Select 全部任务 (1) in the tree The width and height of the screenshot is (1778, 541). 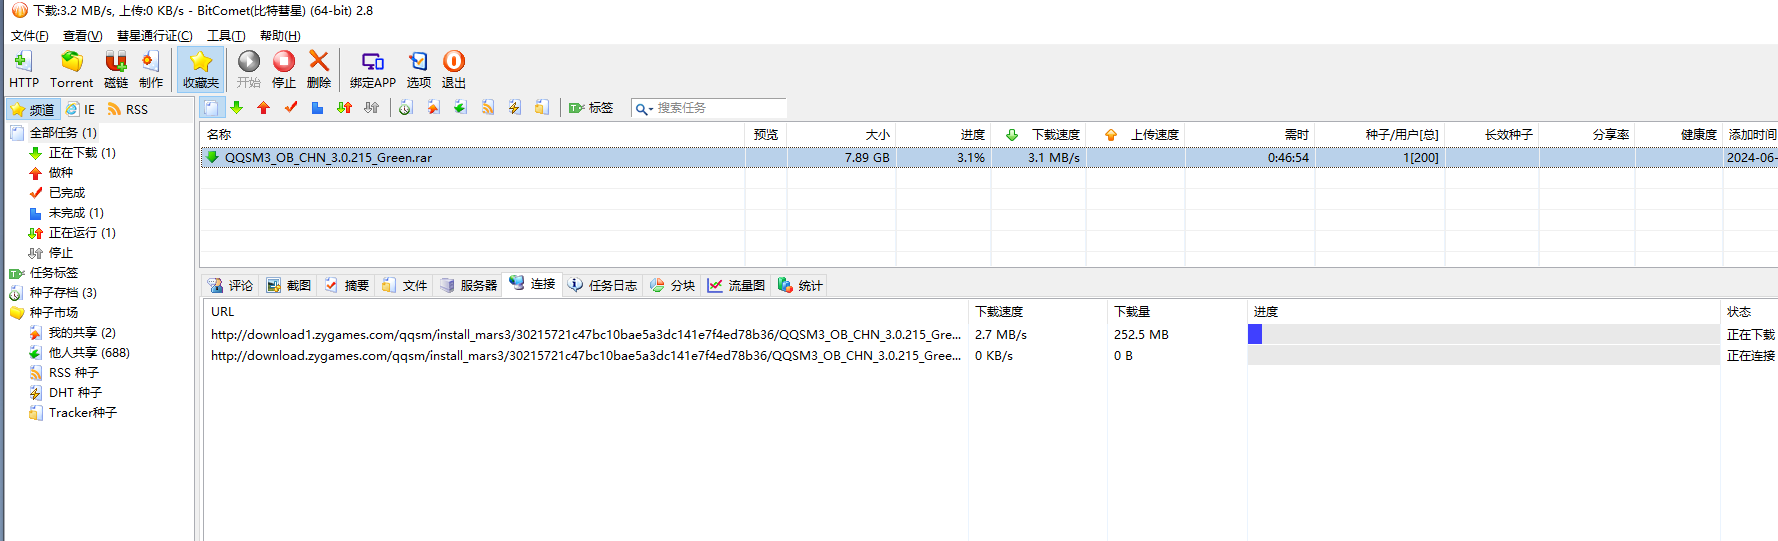pos(63,133)
